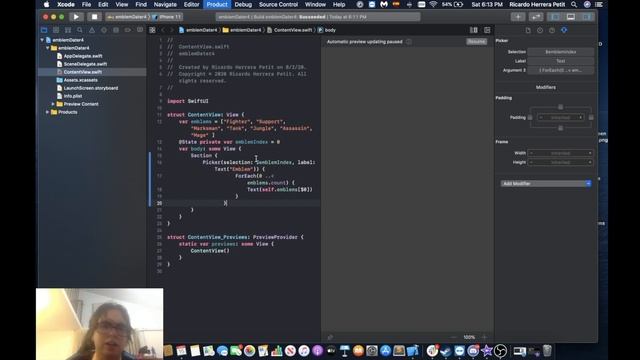Image resolution: width=640 pixels, height=360 pixels.
Task: Edit the Picker Label field
Action: pos(560,61)
